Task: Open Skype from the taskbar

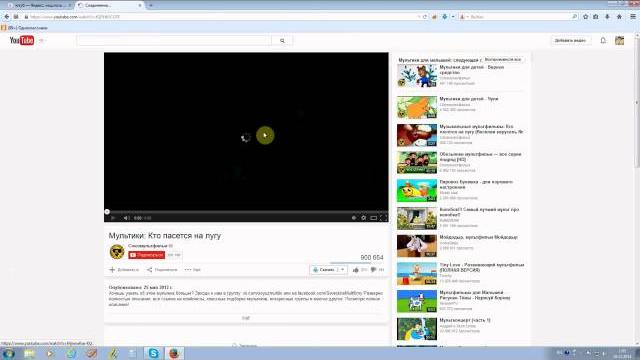Action: 153,353
